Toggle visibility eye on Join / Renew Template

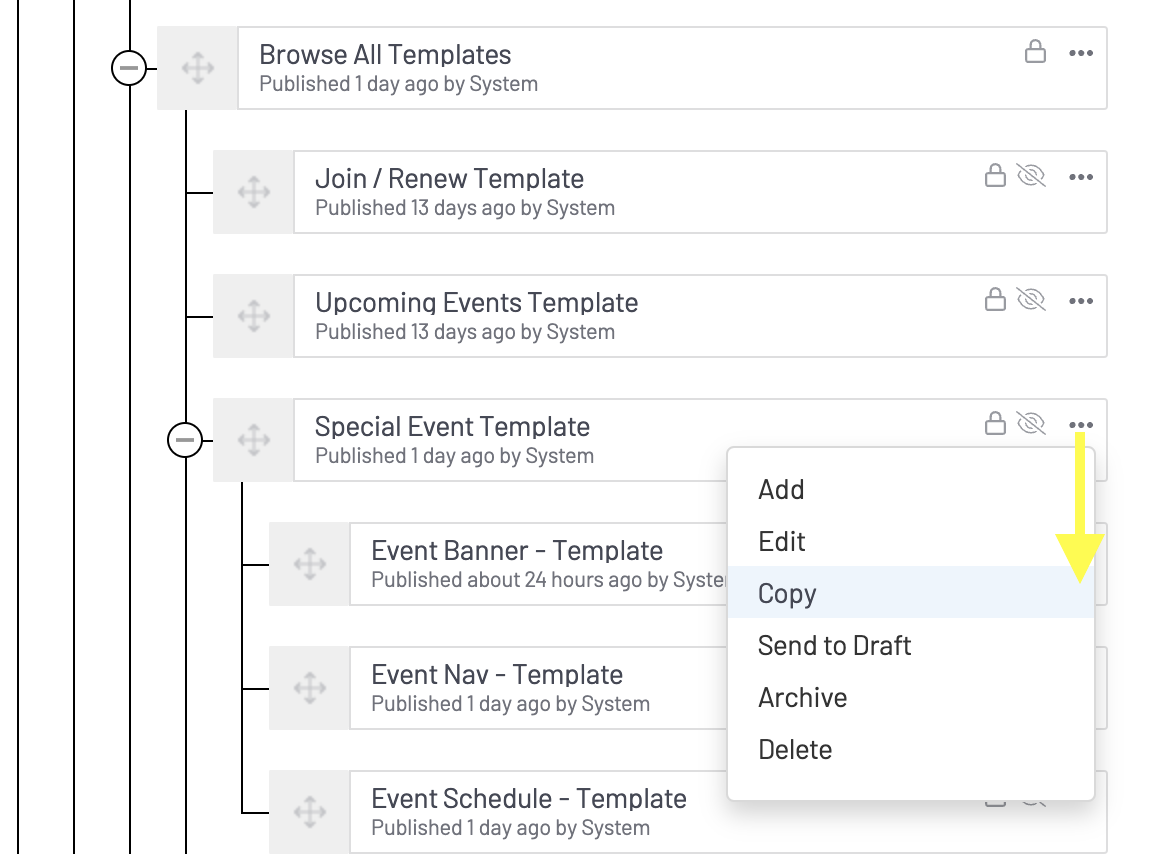[x=1030, y=176]
